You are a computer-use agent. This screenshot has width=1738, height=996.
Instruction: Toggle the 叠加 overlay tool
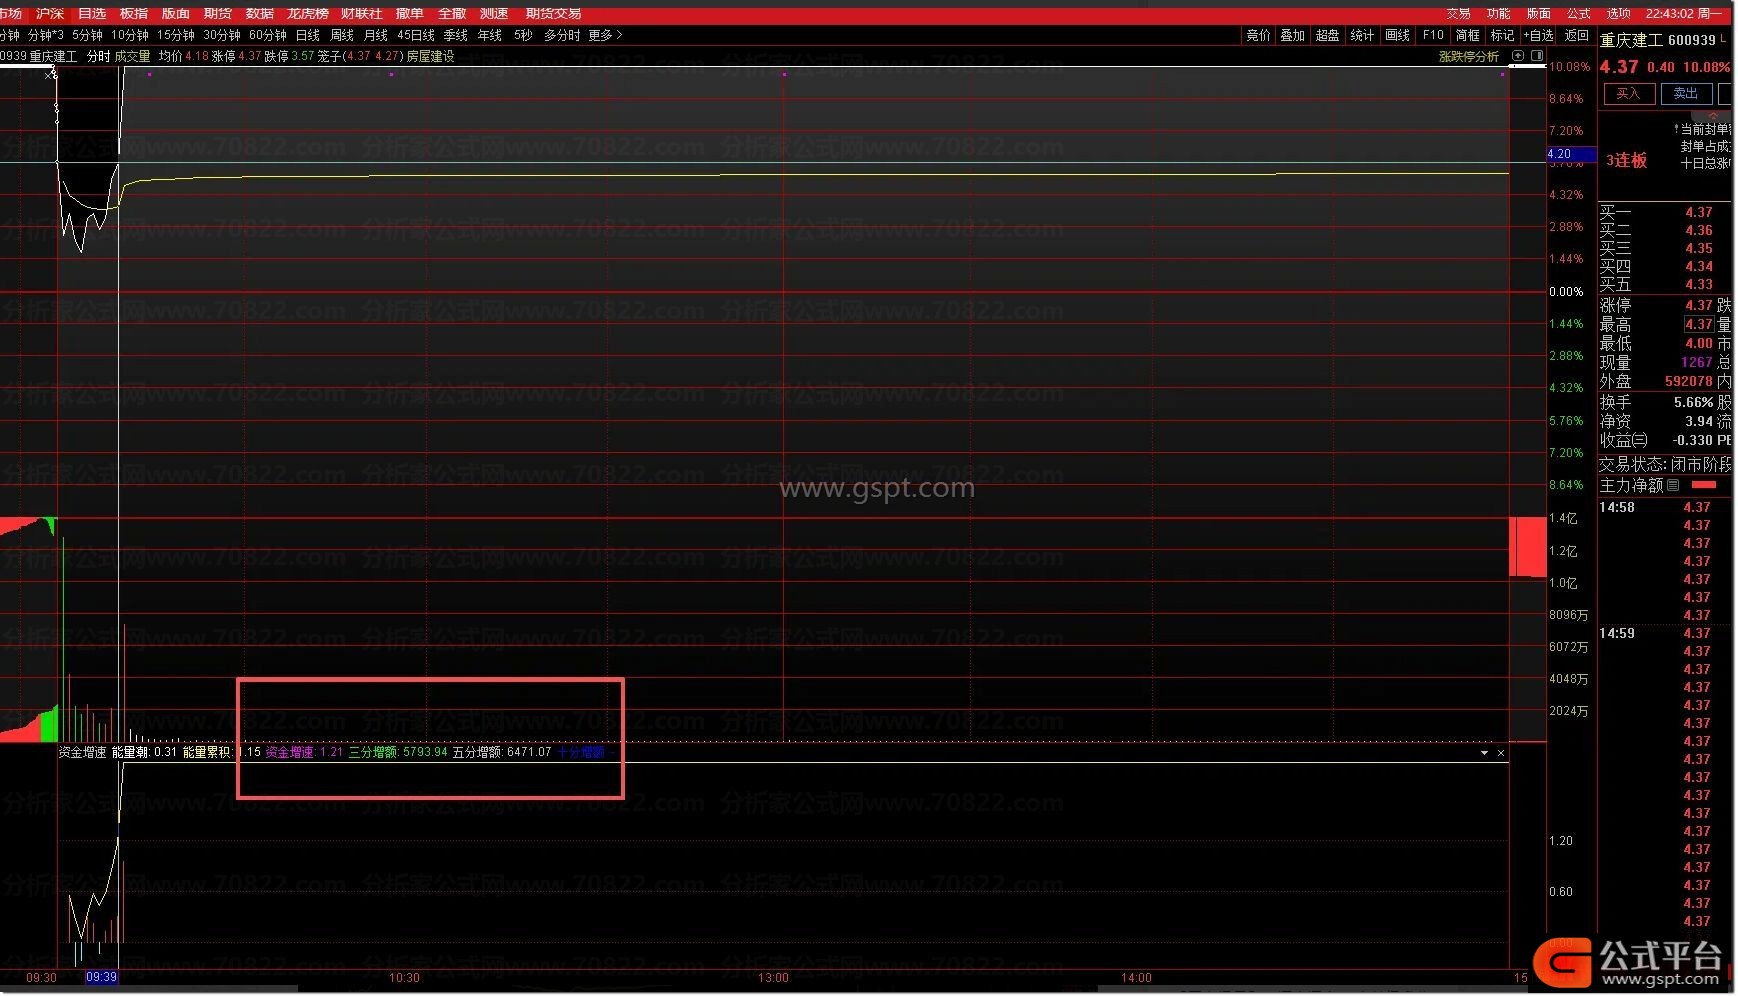coord(1292,35)
